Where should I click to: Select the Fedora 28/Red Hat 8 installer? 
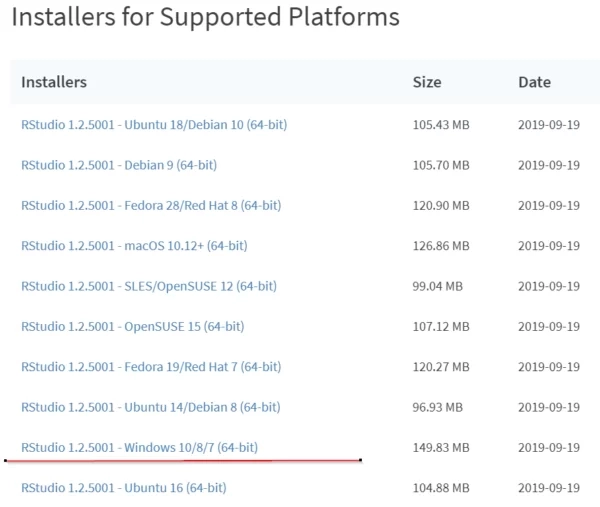[151, 205]
